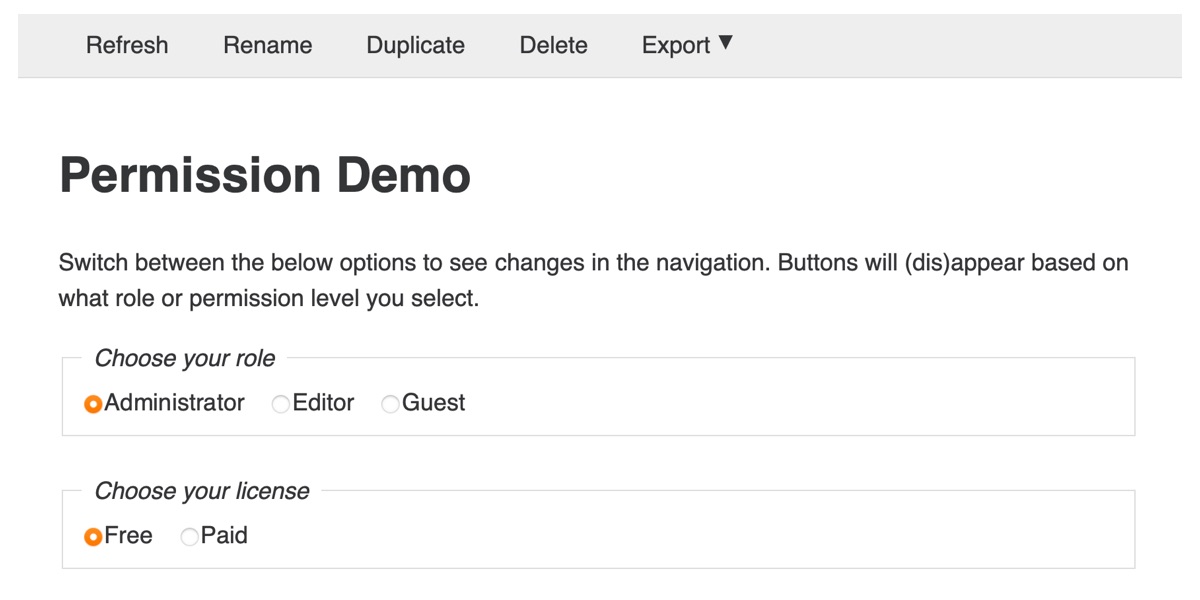Select the Free license radio button

click(x=93, y=537)
